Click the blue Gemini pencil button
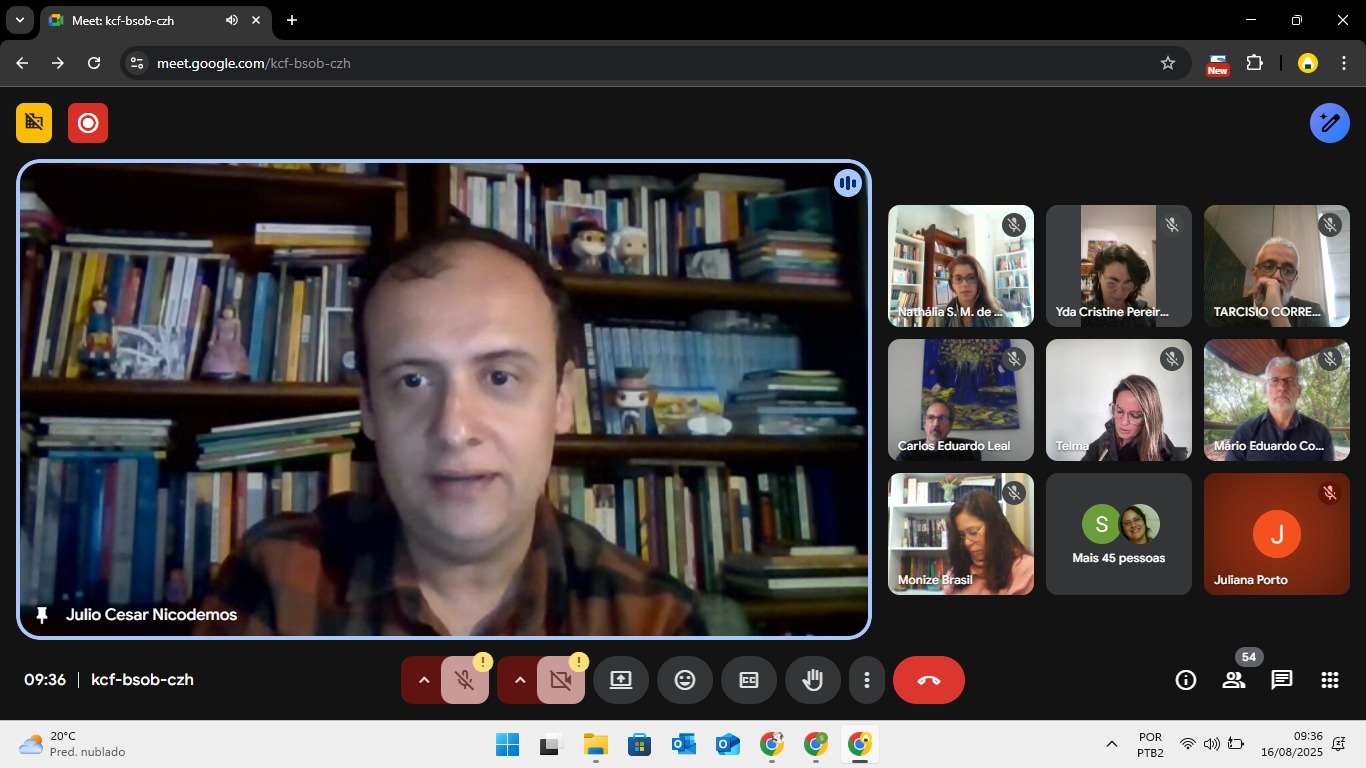The width and height of the screenshot is (1366, 768). point(1329,123)
